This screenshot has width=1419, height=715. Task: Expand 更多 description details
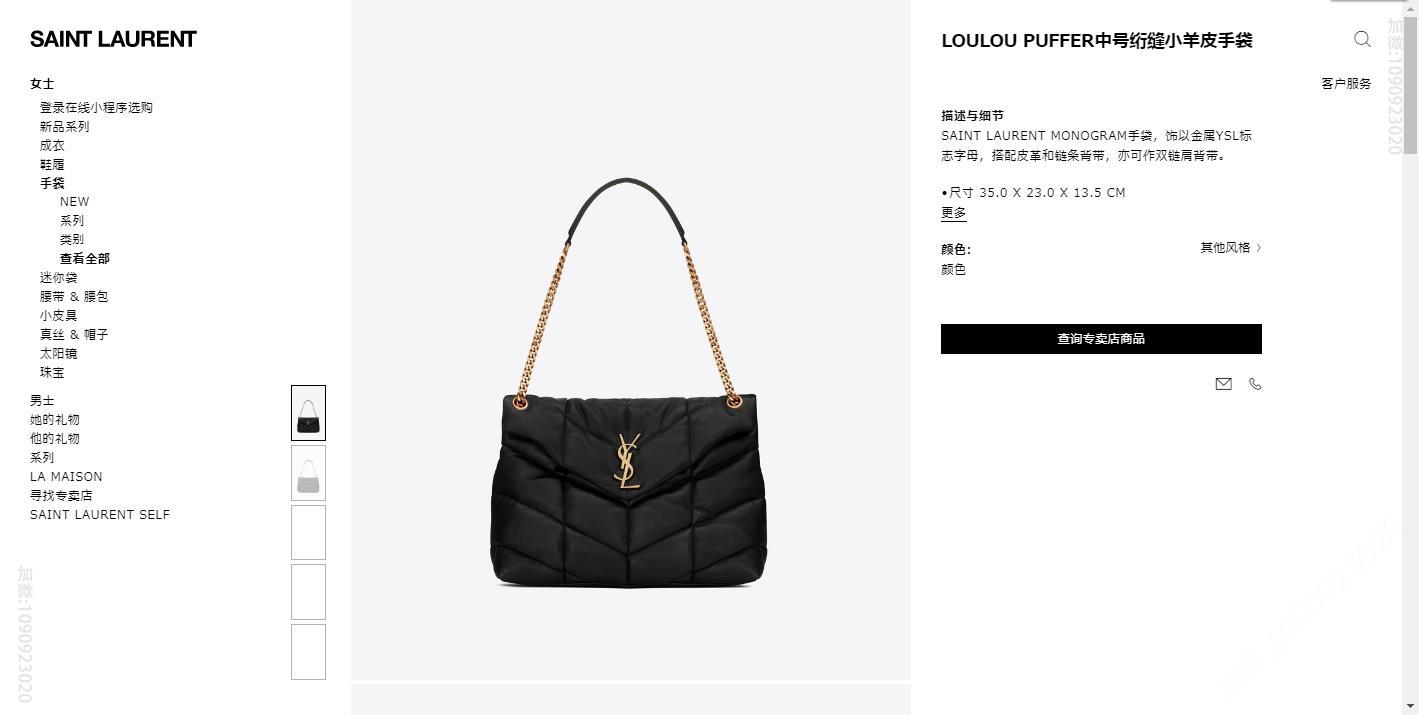pyautogui.click(x=954, y=213)
